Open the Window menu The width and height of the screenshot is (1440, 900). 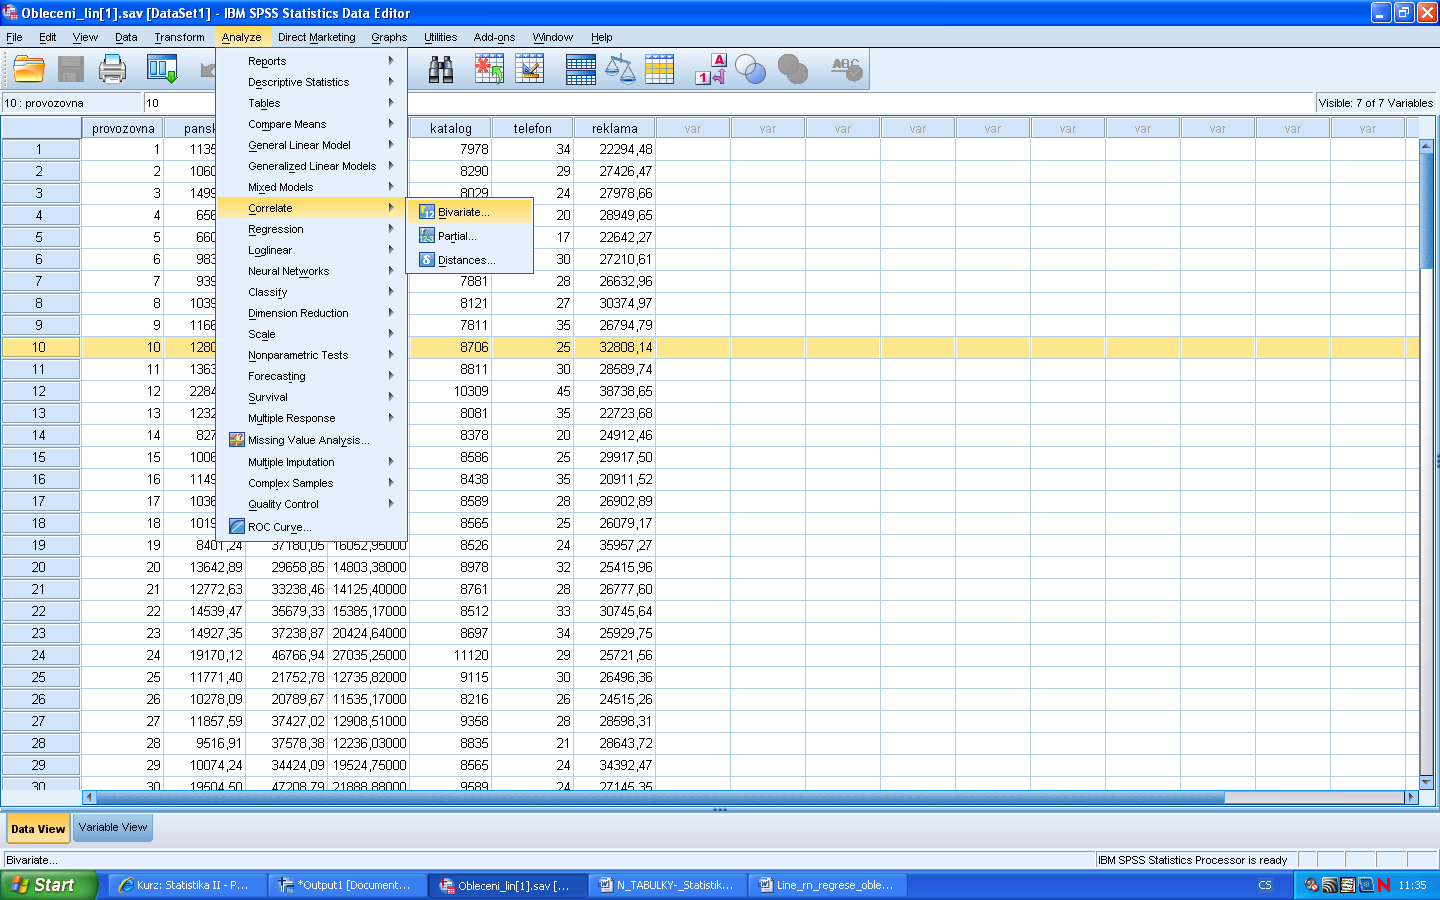[552, 37]
